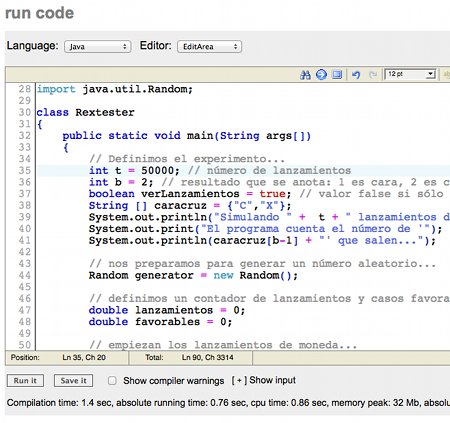The image size is (450, 423).
Task: Click the syntax highlight icon at toolbar edge
Action: [x=447, y=74]
